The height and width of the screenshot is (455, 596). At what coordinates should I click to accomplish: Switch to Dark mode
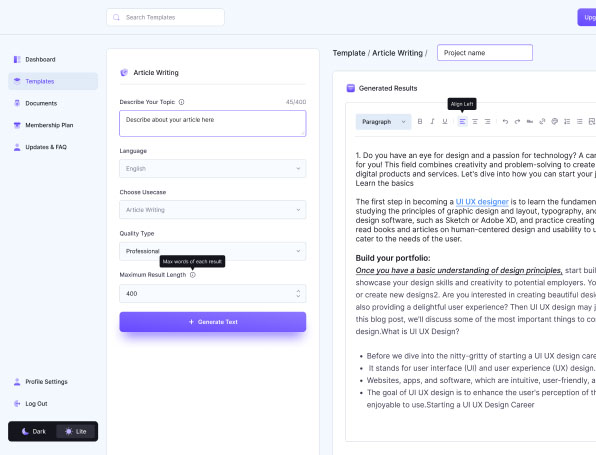point(33,431)
